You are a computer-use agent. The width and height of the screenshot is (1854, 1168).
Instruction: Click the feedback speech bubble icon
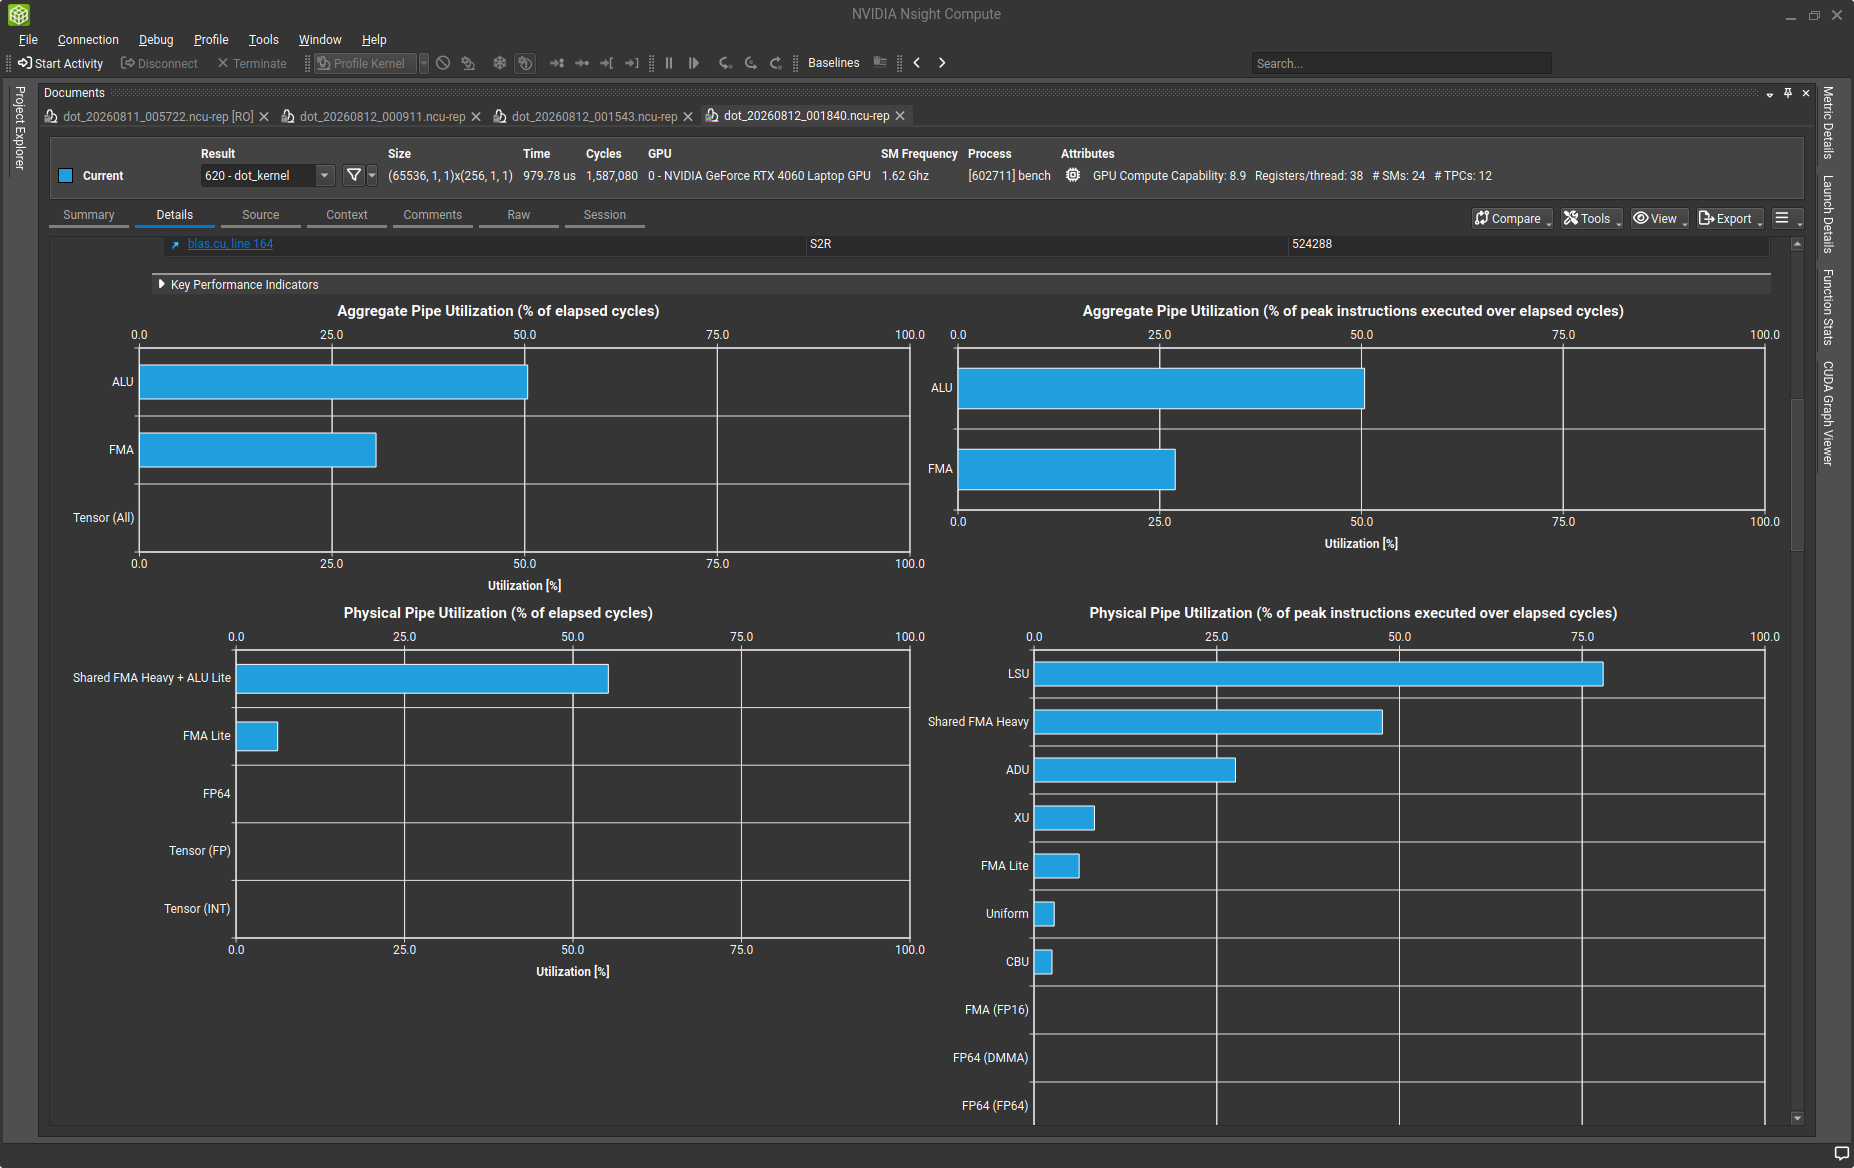[1841, 1153]
